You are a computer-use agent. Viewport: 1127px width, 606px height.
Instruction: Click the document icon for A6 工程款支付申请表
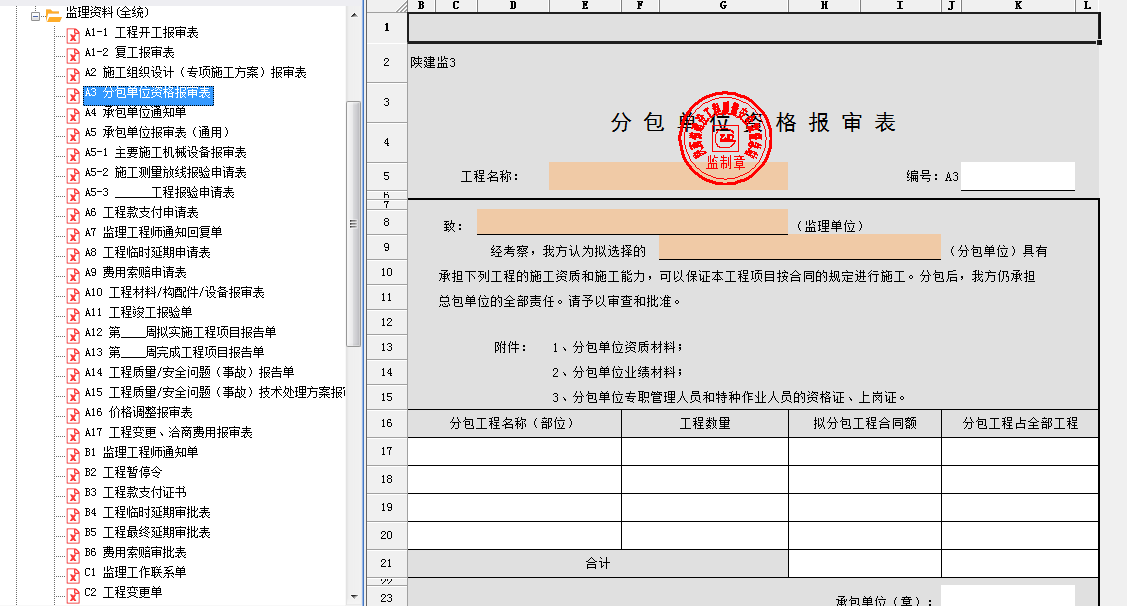(x=73, y=214)
